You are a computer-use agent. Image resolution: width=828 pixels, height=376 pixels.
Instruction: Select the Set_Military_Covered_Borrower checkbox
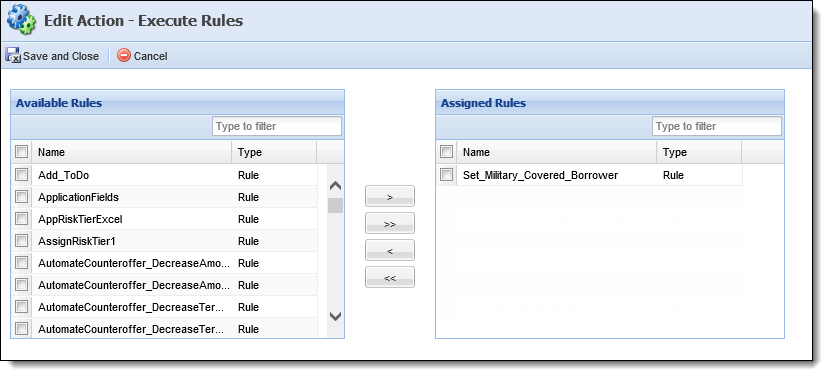tap(446, 175)
